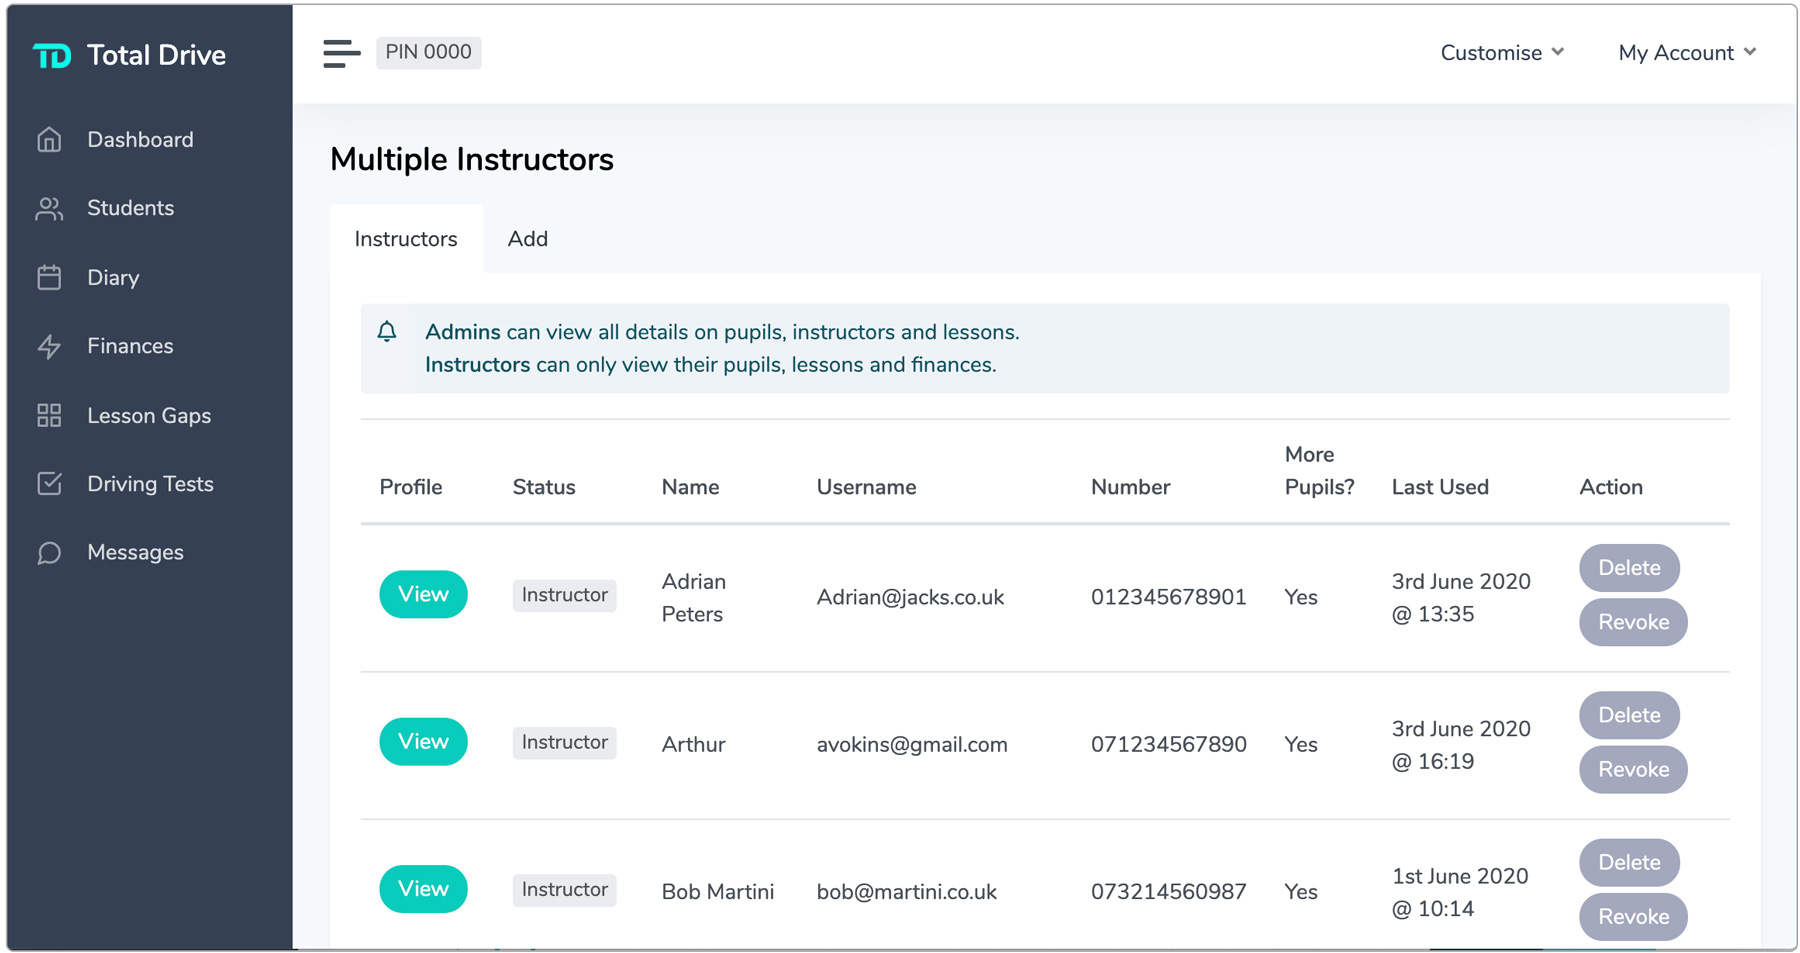Image resolution: width=1800 pixels, height=953 pixels.
Task: Open the Messages chat bubble icon
Action: click(x=48, y=552)
